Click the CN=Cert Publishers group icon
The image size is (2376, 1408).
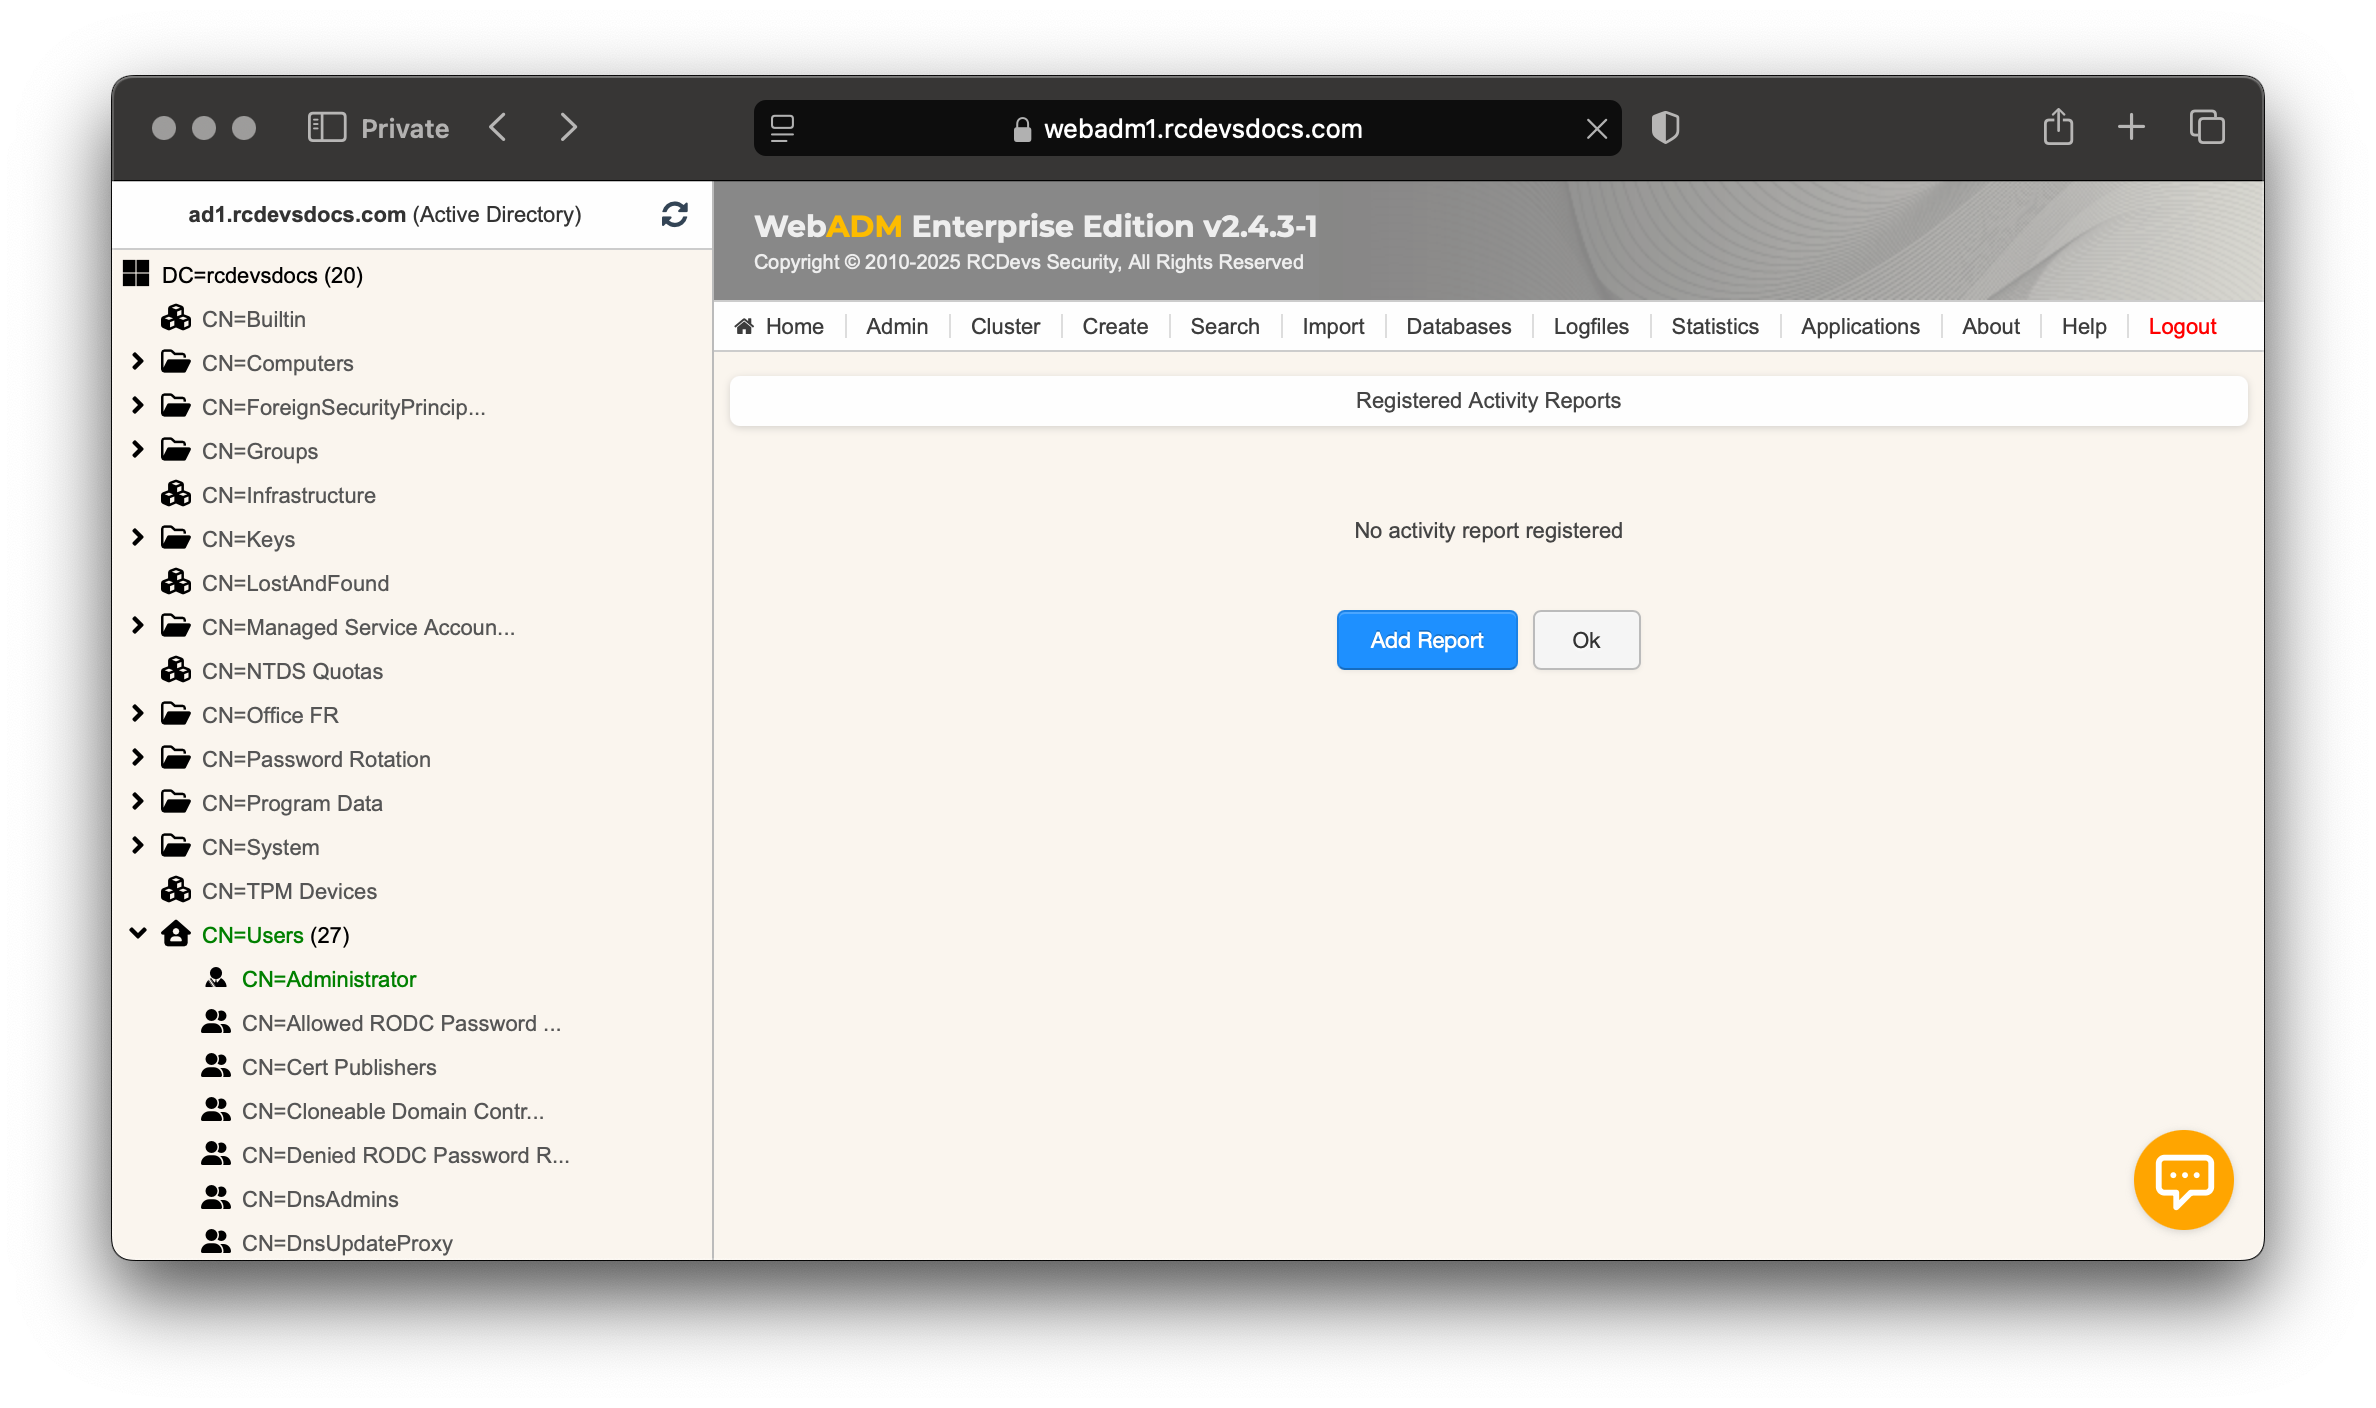tap(216, 1066)
